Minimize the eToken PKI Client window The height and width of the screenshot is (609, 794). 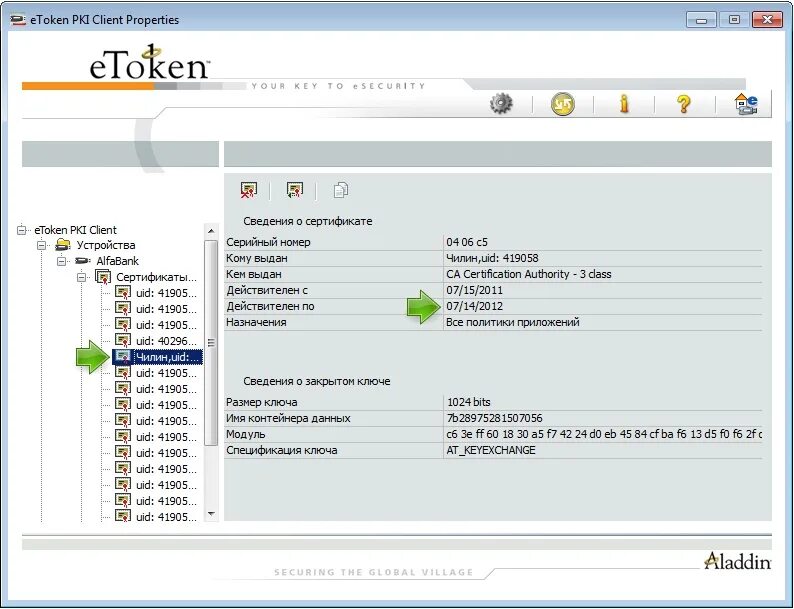coord(701,20)
